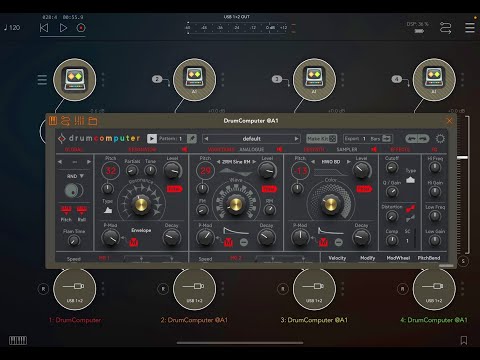Click the channel 4 volume fader handle

[x=462, y=157]
